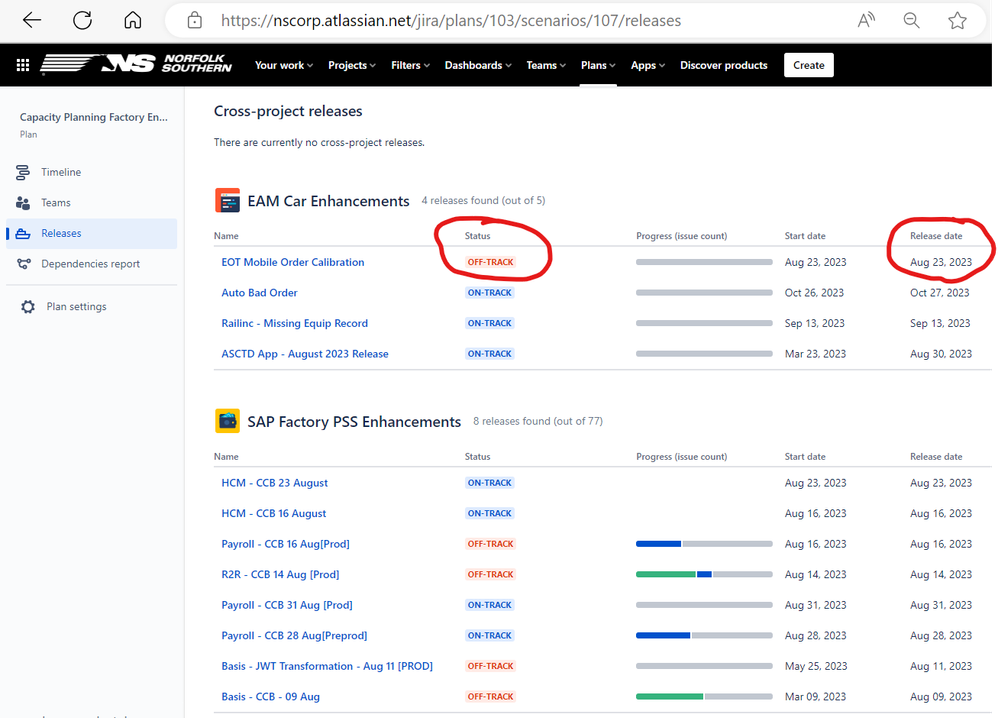
Task: Open the Dependencies report icon in the sidebar
Action: 24,264
